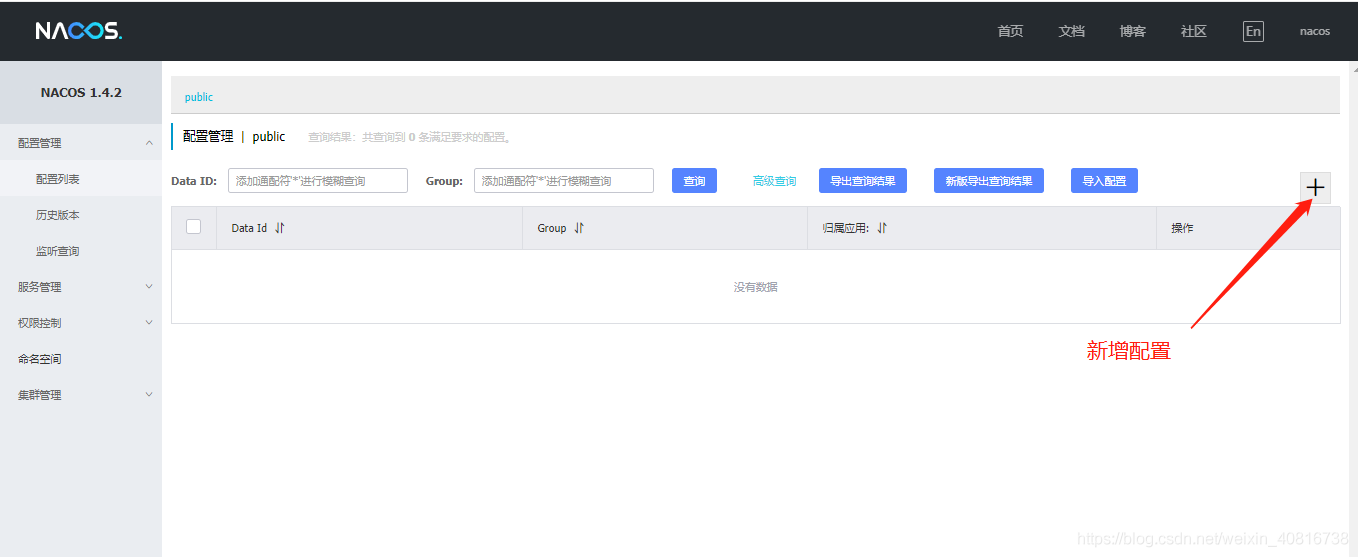Image resolution: width=1358 pixels, height=557 pixels.
Task: Click 新版导出查询结果 button
Action: pyautogui.click(x=989, y=181)
